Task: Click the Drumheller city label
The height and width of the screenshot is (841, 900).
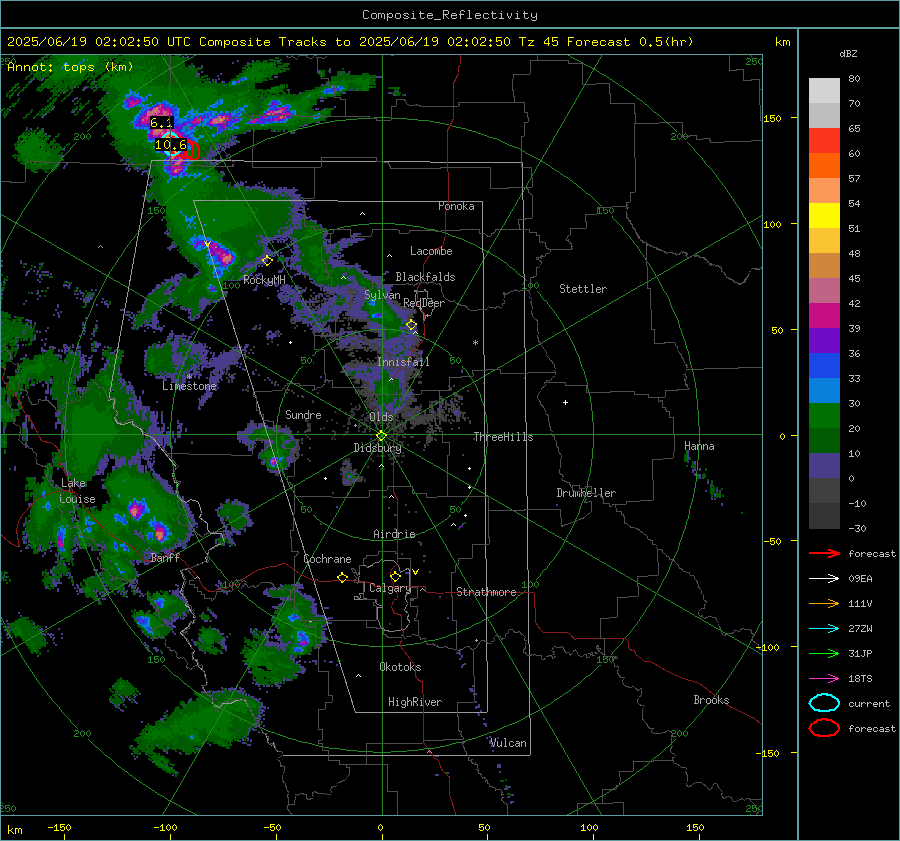Action: [586, 493]
